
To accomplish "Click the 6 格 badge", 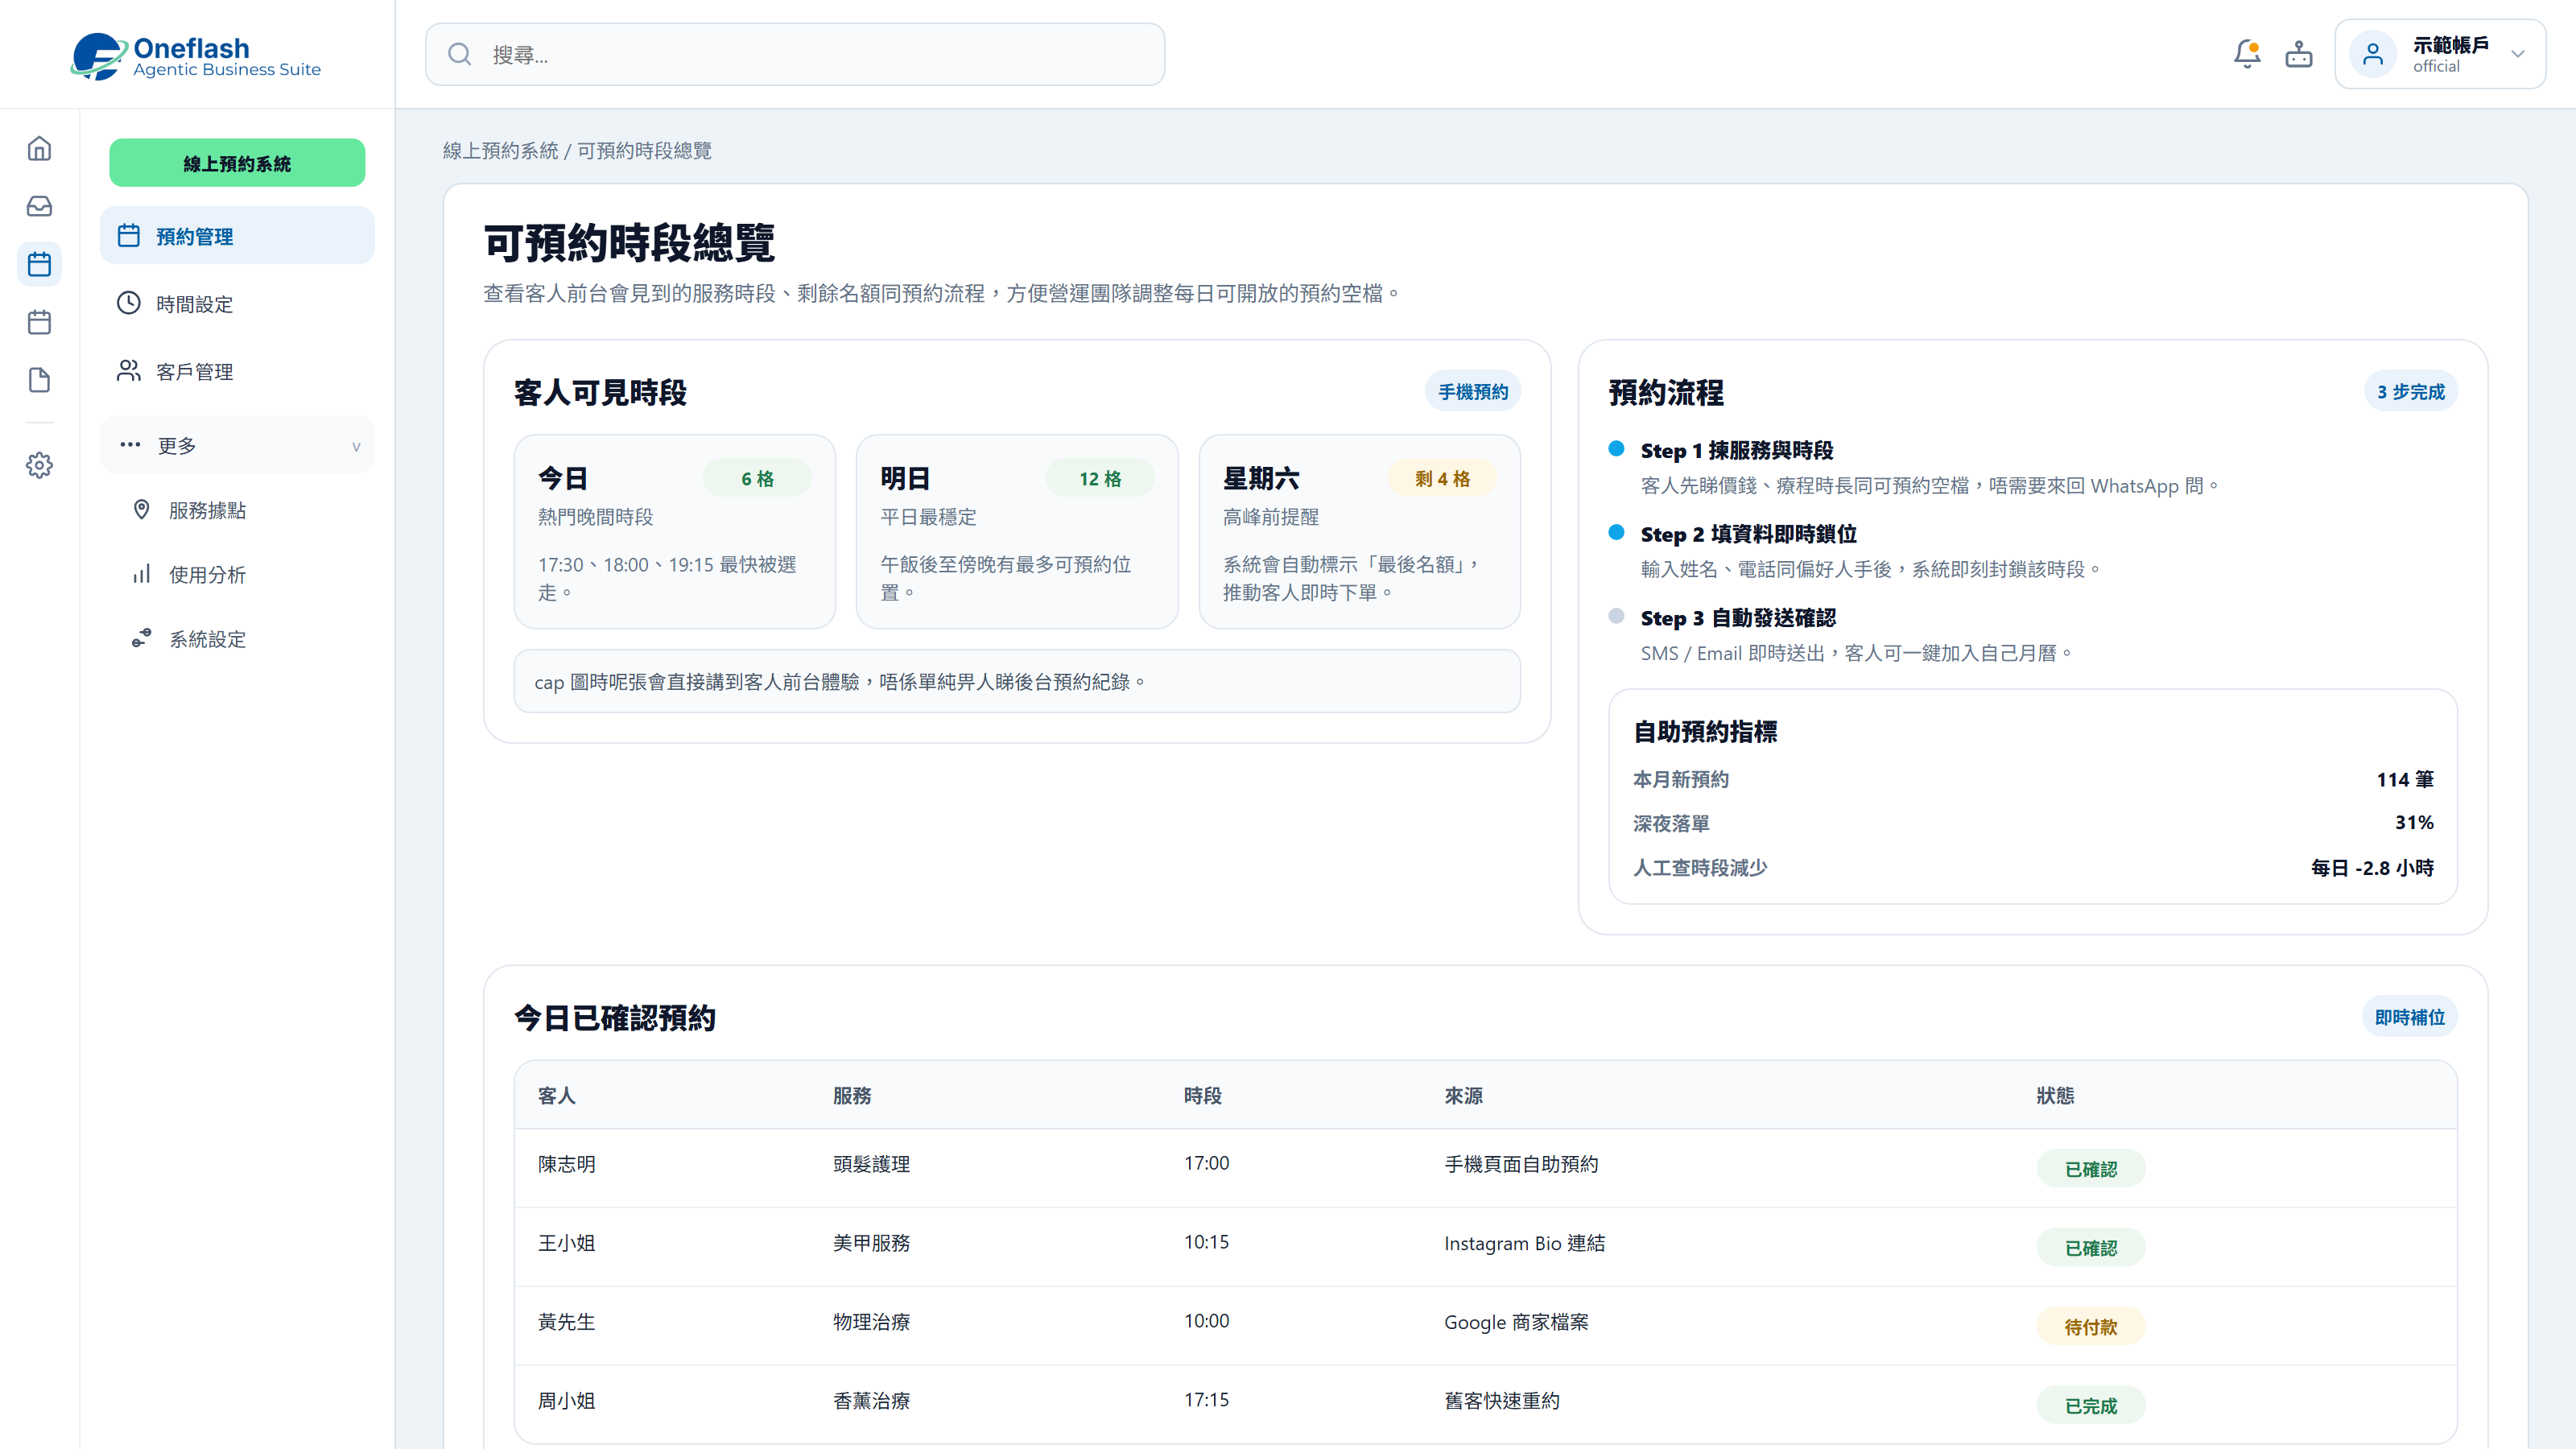I will click(x=757, y=478).
